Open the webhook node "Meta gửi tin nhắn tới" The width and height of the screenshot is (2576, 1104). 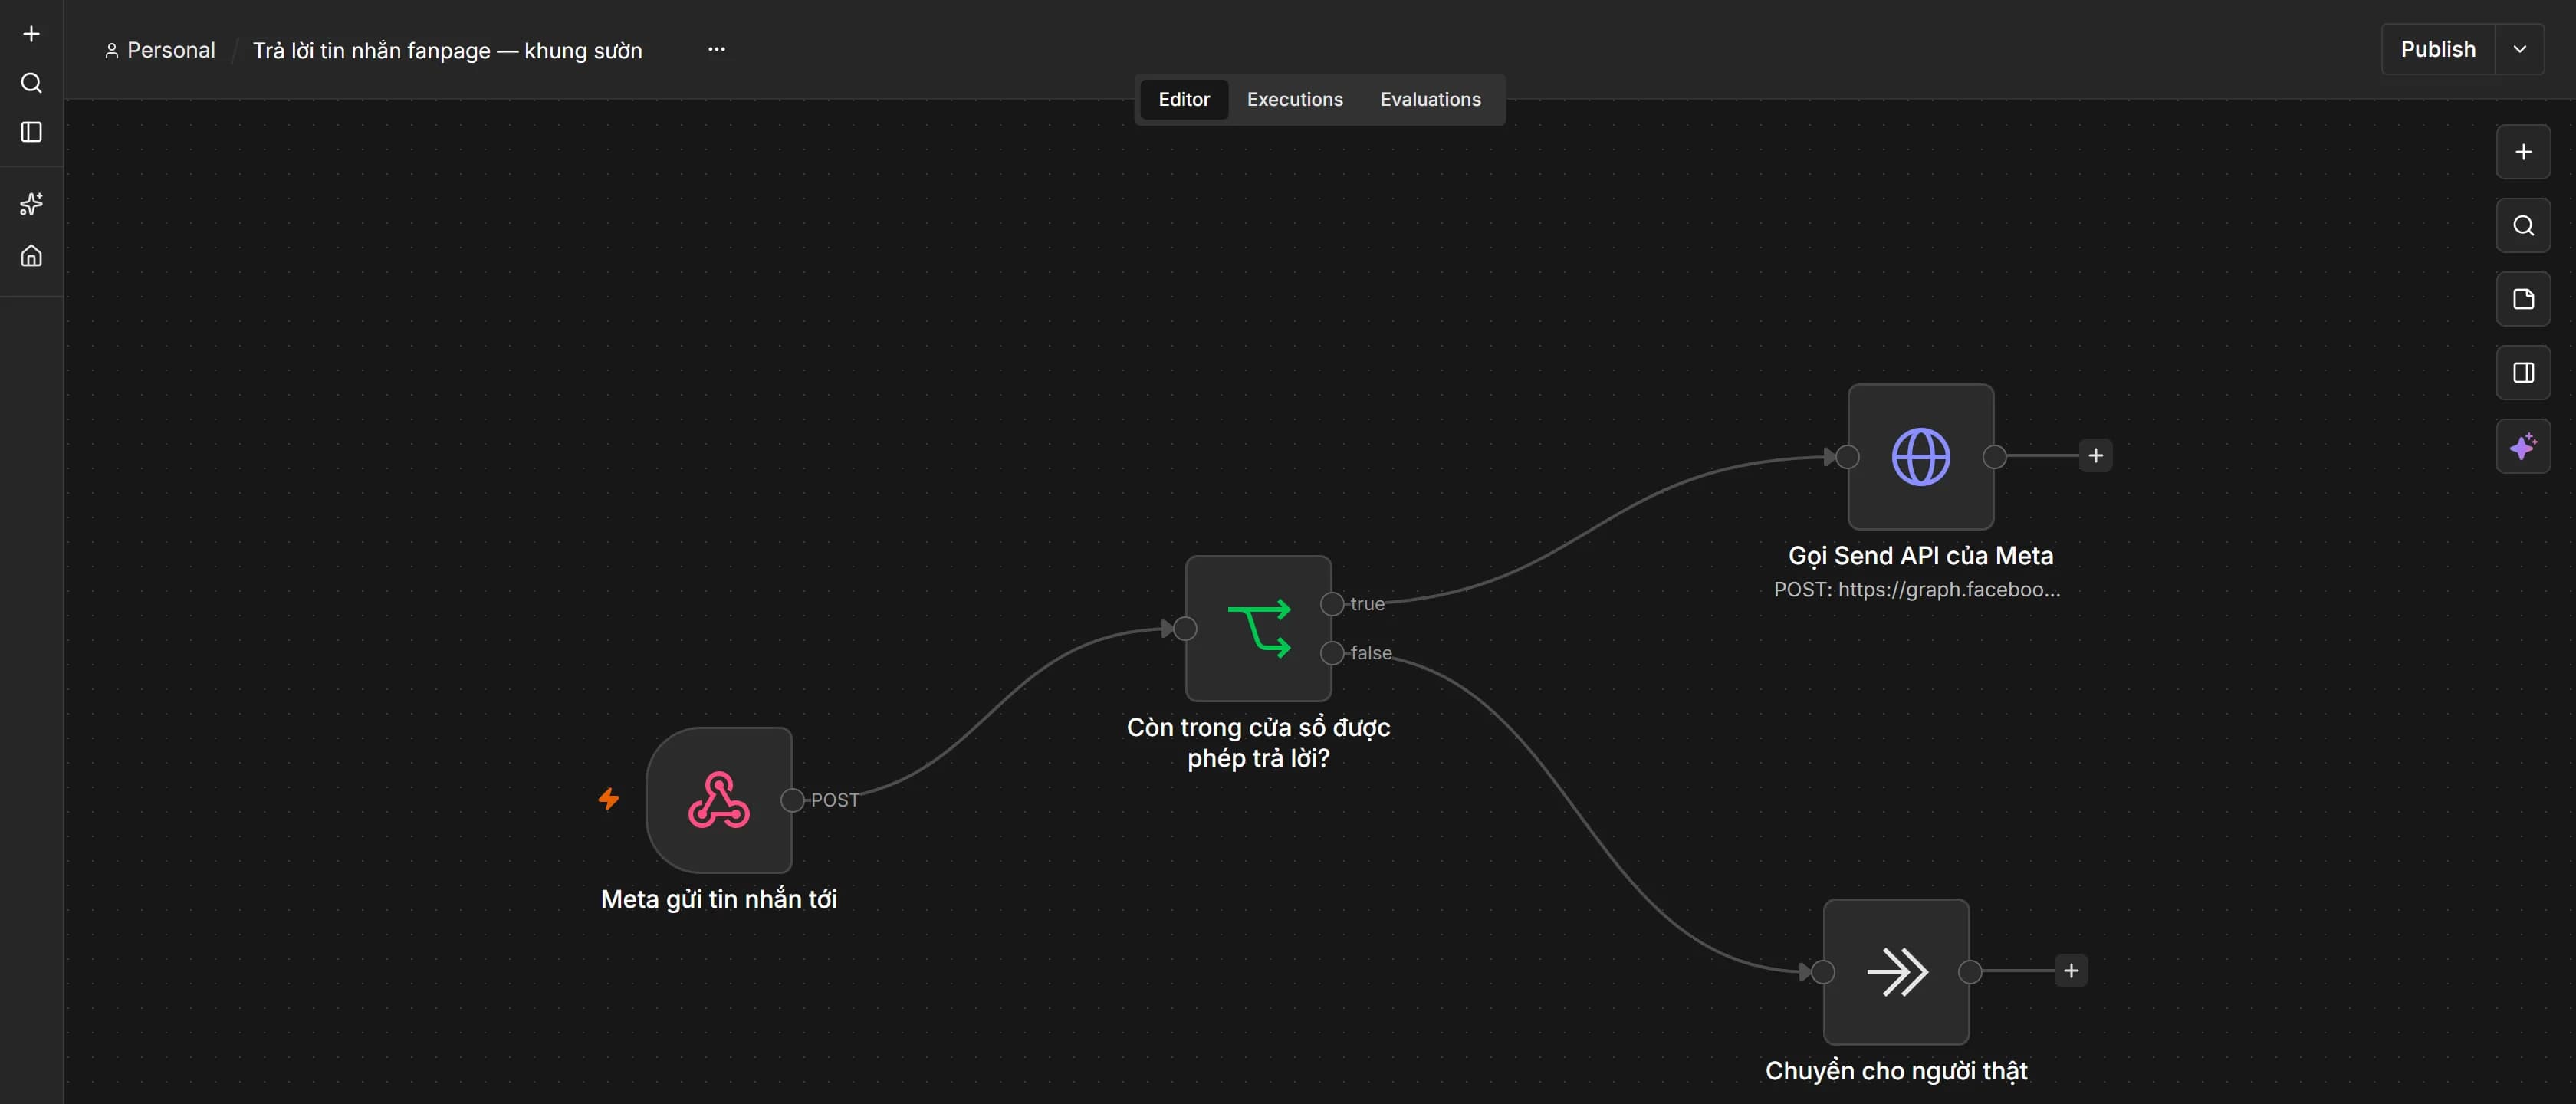[x=718, y=800]
